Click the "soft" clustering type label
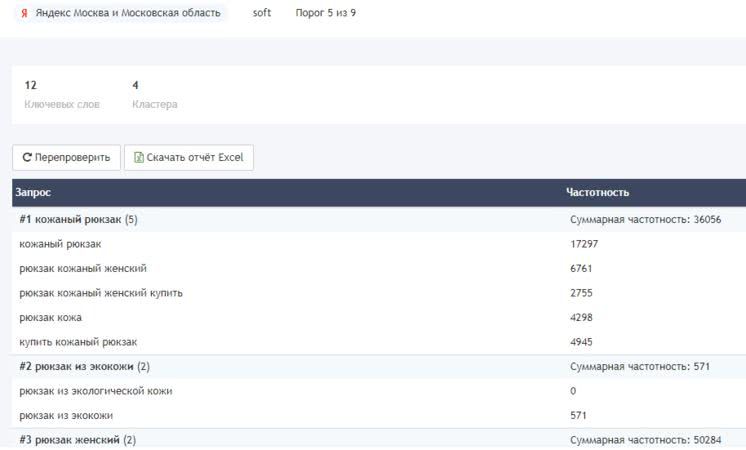746x450 pixels. pyautogui.click(x=262, y=14)
